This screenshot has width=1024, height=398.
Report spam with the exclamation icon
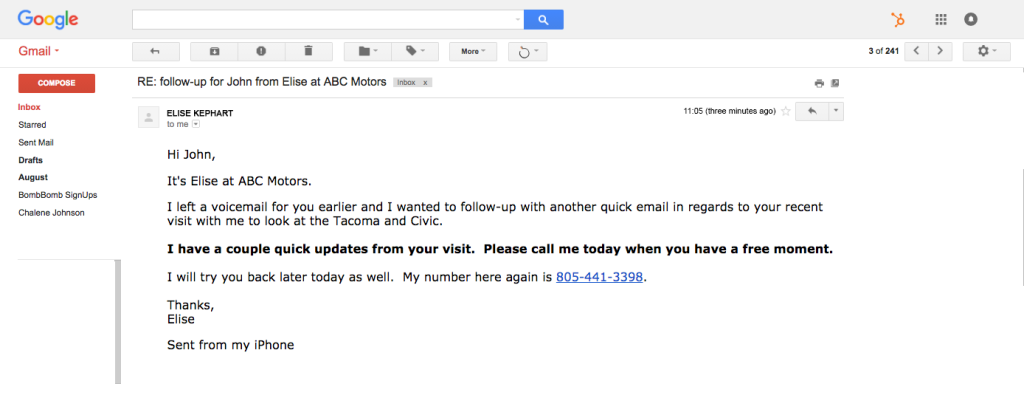tap(261, 51)
